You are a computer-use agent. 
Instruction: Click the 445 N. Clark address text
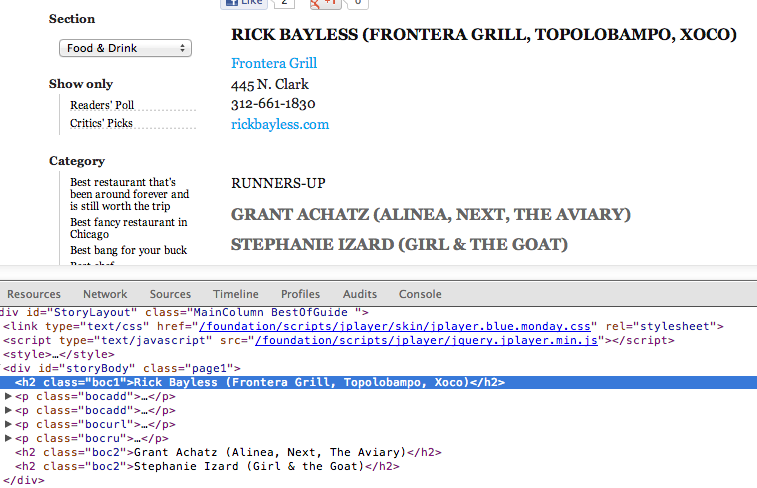point(270,84)
